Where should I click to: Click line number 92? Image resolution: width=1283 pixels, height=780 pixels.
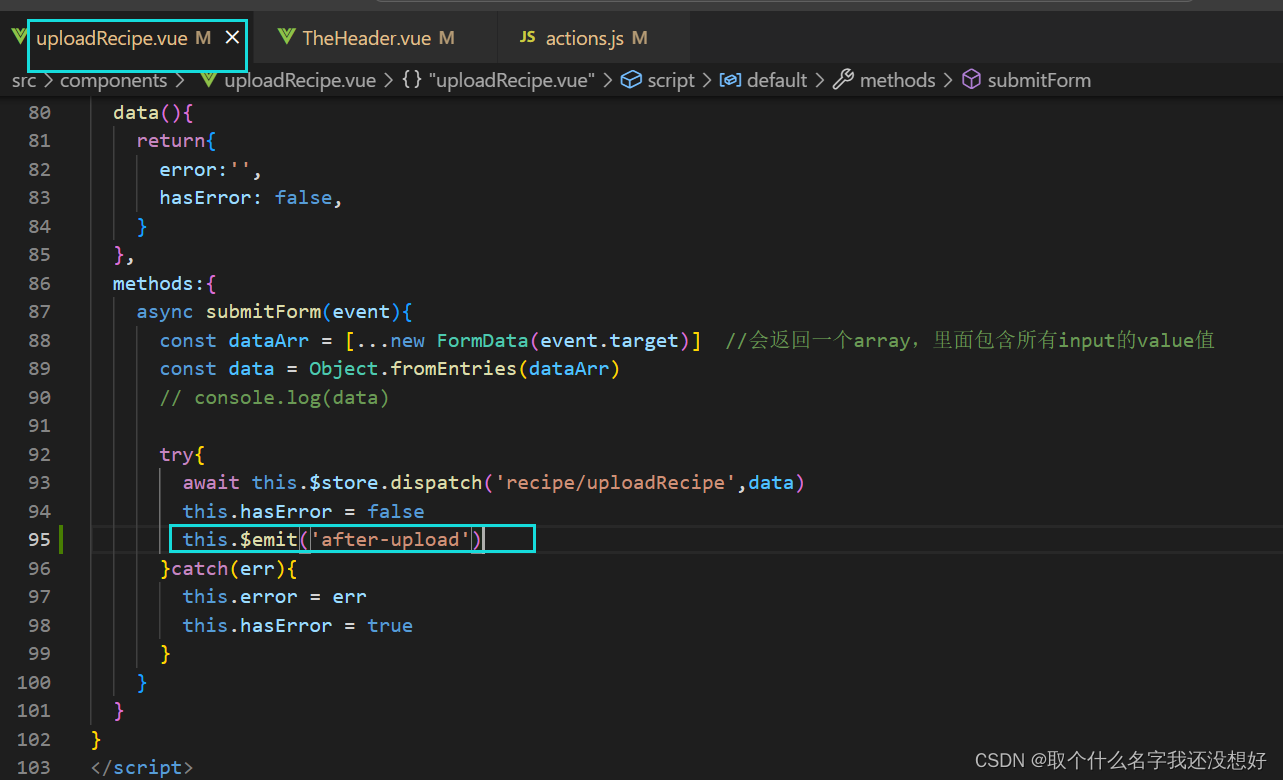coord(39,454)
